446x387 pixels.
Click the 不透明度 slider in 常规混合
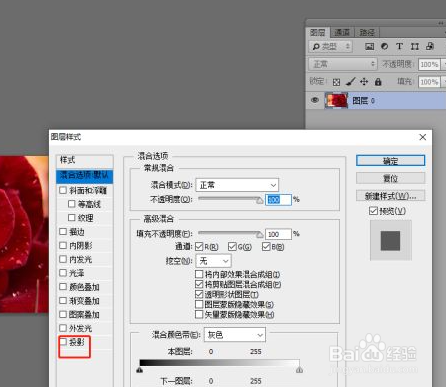click(230, 199)
